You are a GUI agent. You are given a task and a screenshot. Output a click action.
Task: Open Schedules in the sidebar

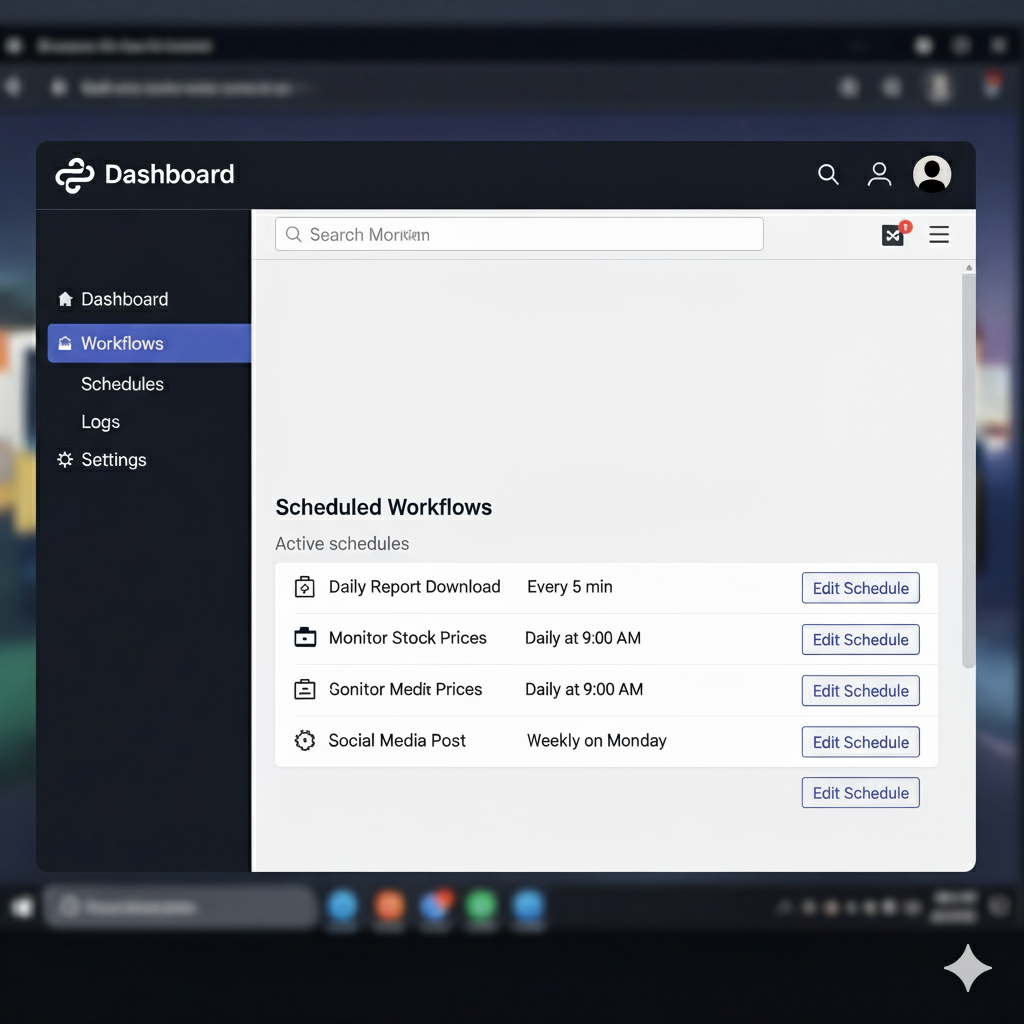pos(122,384)
